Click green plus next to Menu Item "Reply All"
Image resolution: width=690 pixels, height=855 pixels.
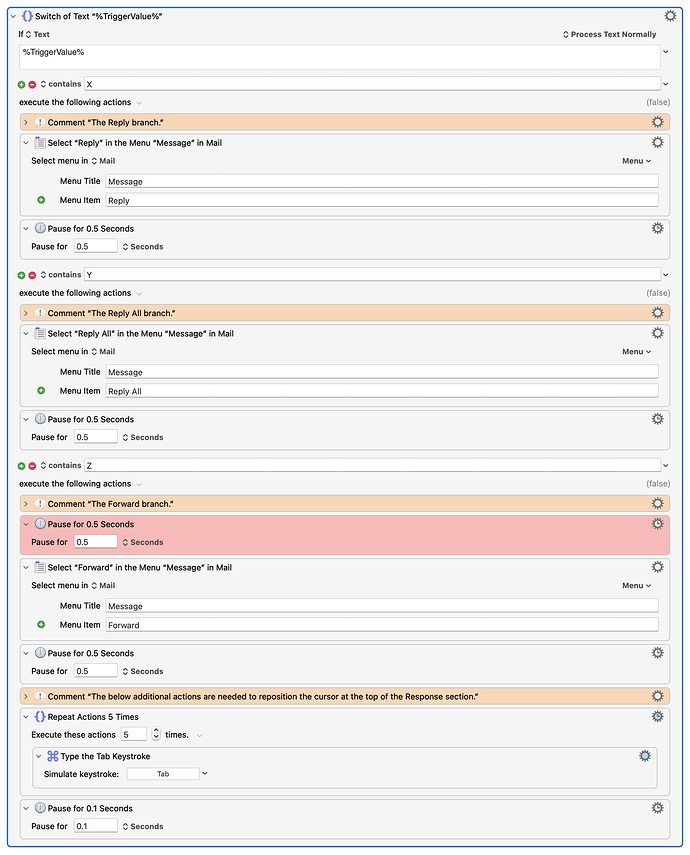tap(41, 391)
